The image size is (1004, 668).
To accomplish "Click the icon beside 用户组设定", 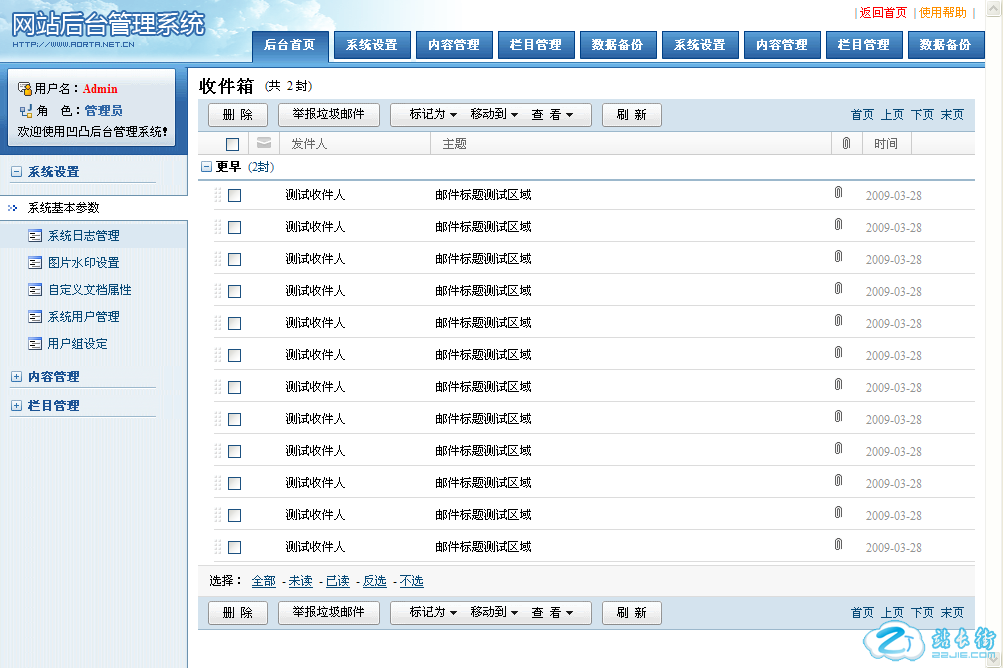I will coord(35,344).
